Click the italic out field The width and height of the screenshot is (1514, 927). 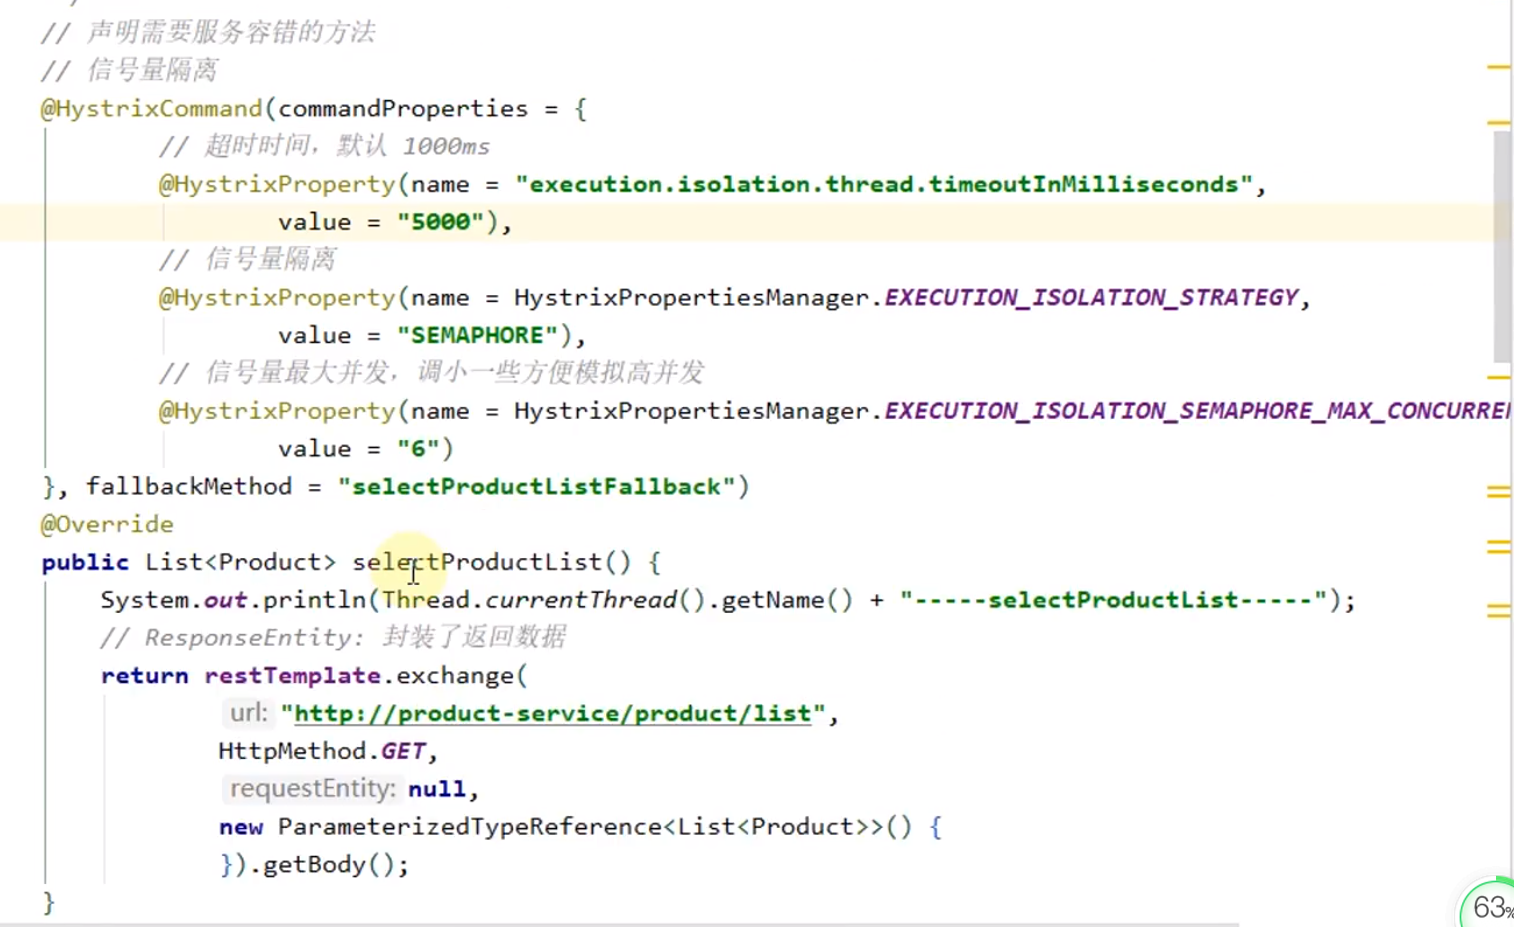[x=225, y=600]
